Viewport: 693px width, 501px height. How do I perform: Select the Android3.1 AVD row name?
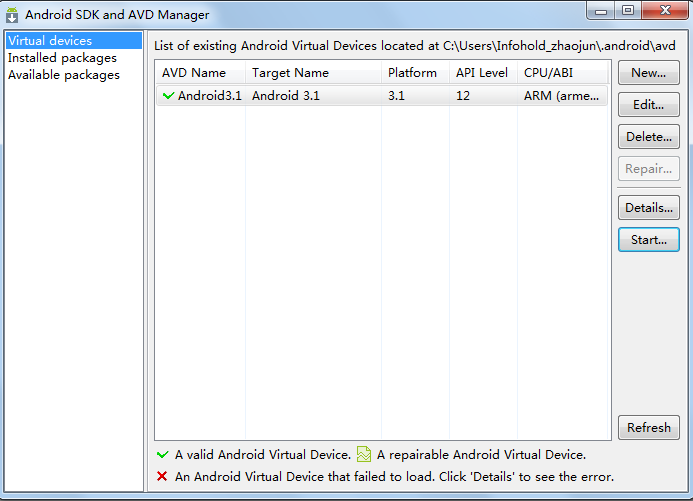[209, 96]
